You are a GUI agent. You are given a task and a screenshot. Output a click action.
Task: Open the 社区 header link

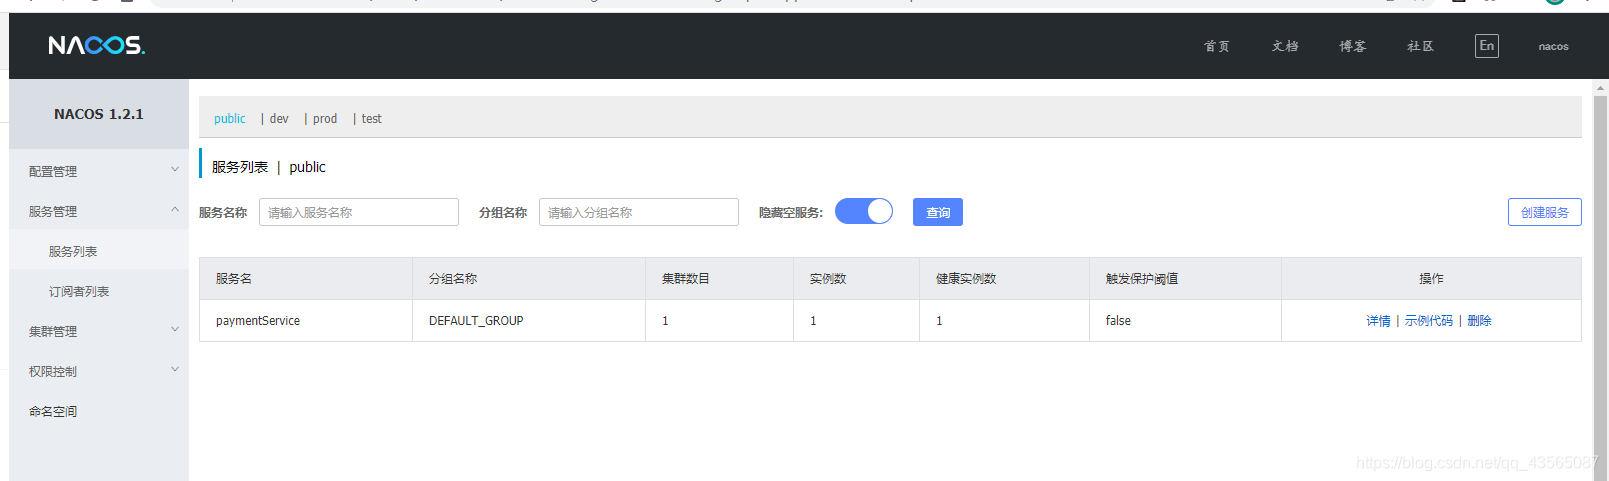(x=1420, y=46)
